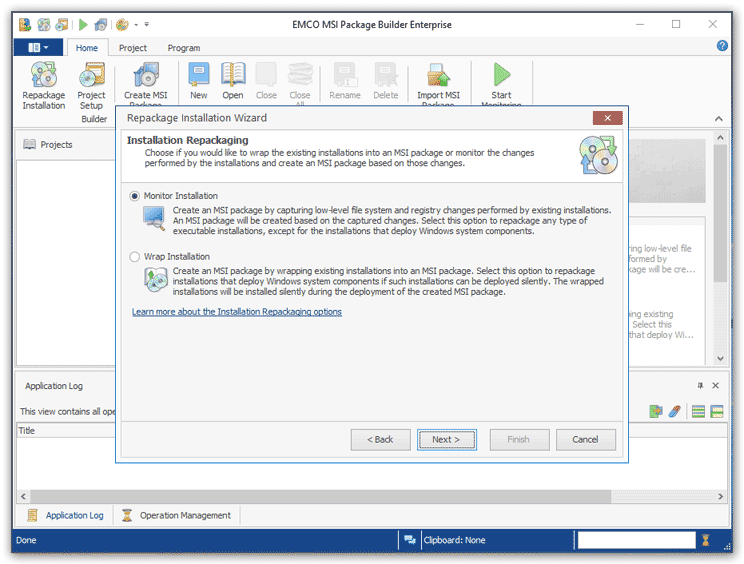Click the "Clipboard: None" status bar text
This screenshot has height=564, width=744.
point(454,540)
